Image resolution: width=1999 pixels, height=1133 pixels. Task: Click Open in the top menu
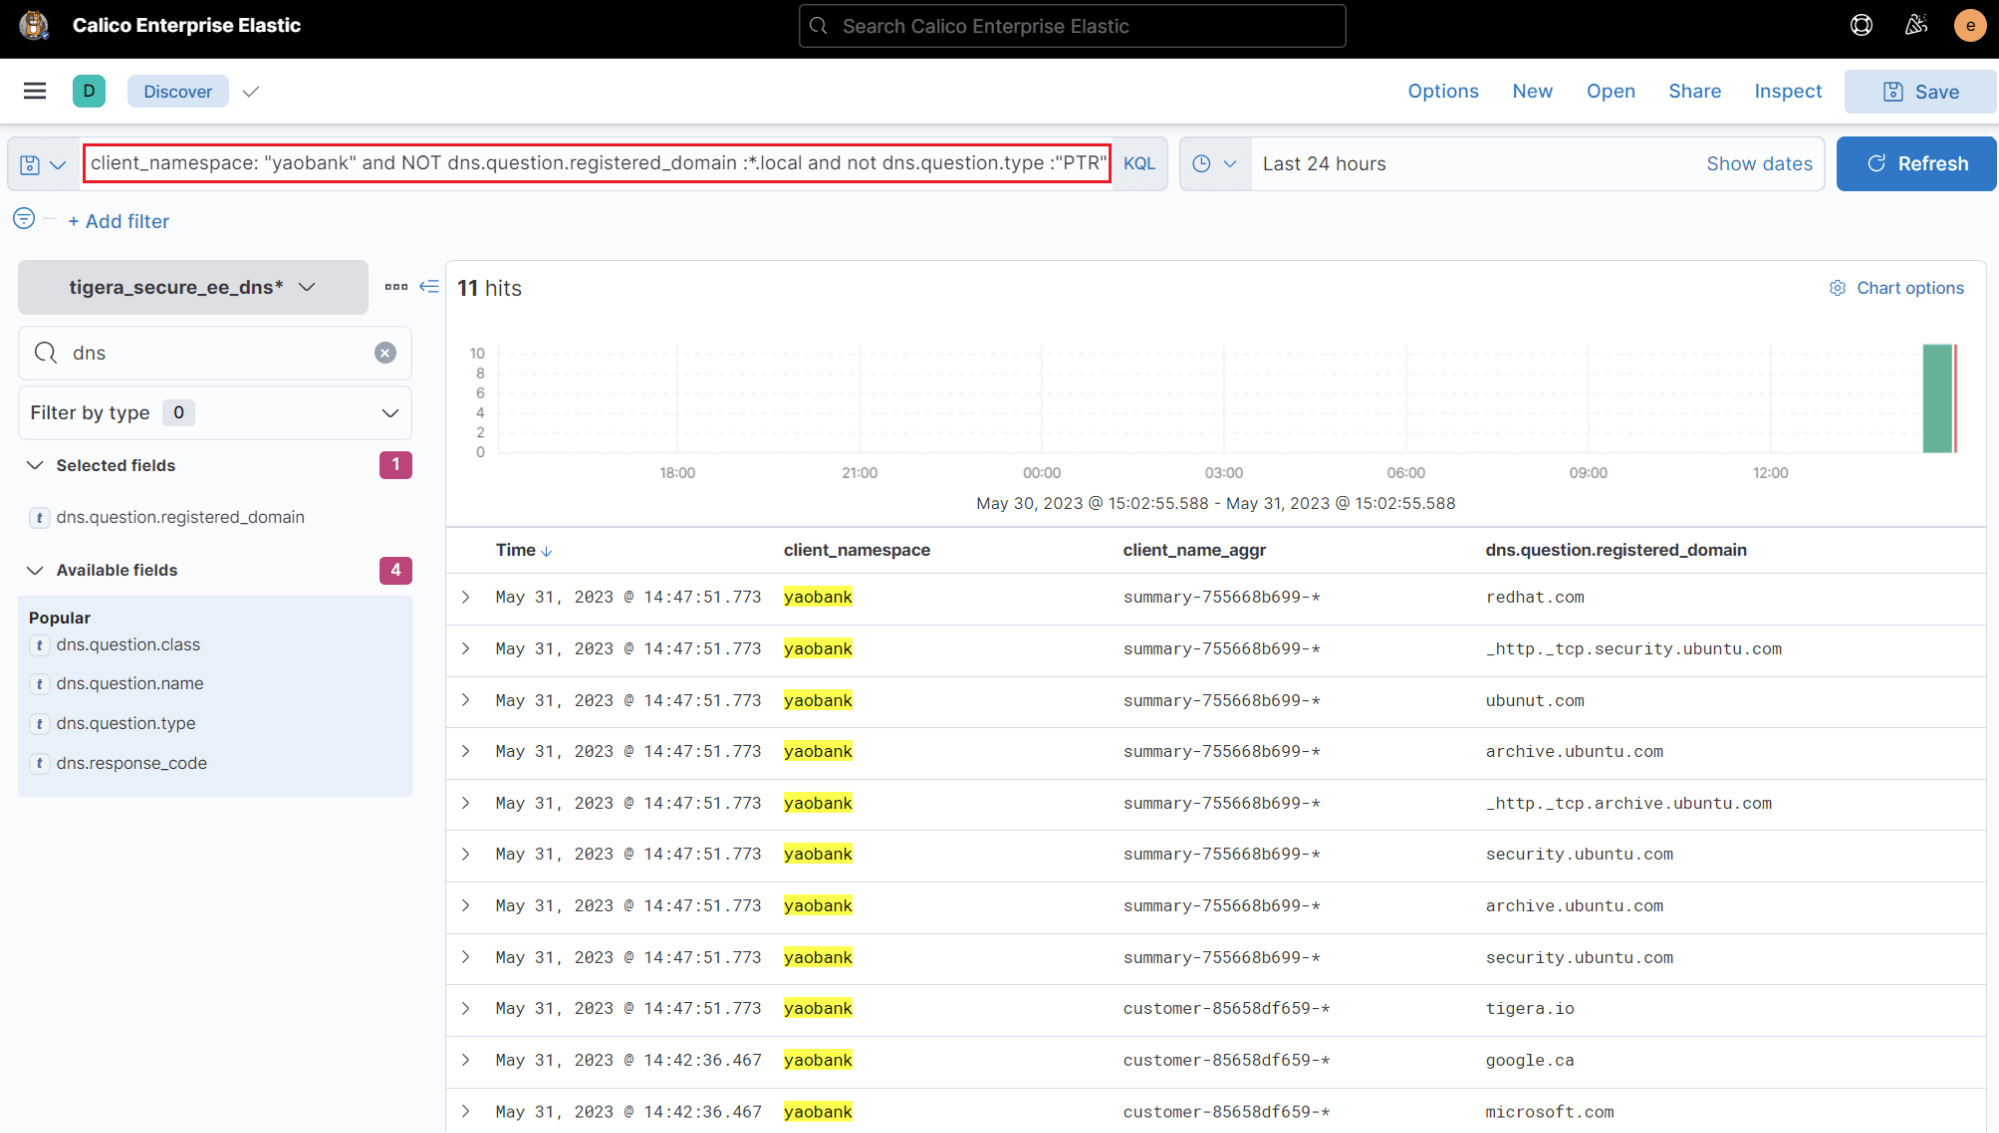(x=1611, y=91)
